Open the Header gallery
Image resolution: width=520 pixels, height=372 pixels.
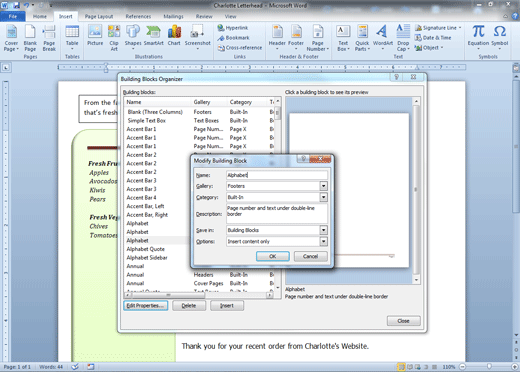pyautogui.click(x=277, y=38)
